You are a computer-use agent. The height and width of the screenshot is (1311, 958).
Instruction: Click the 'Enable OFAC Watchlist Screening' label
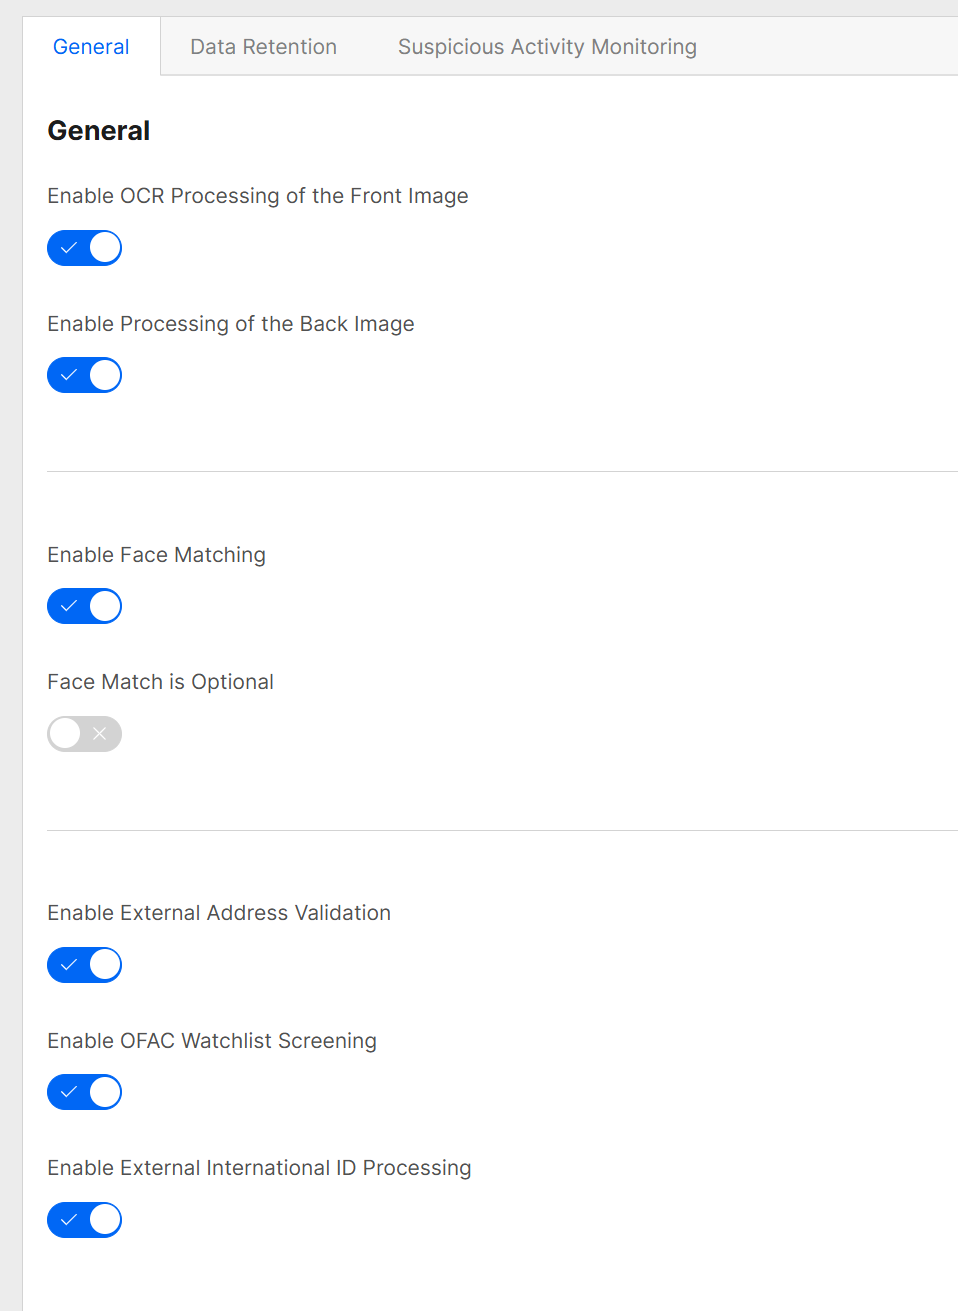212,1041
